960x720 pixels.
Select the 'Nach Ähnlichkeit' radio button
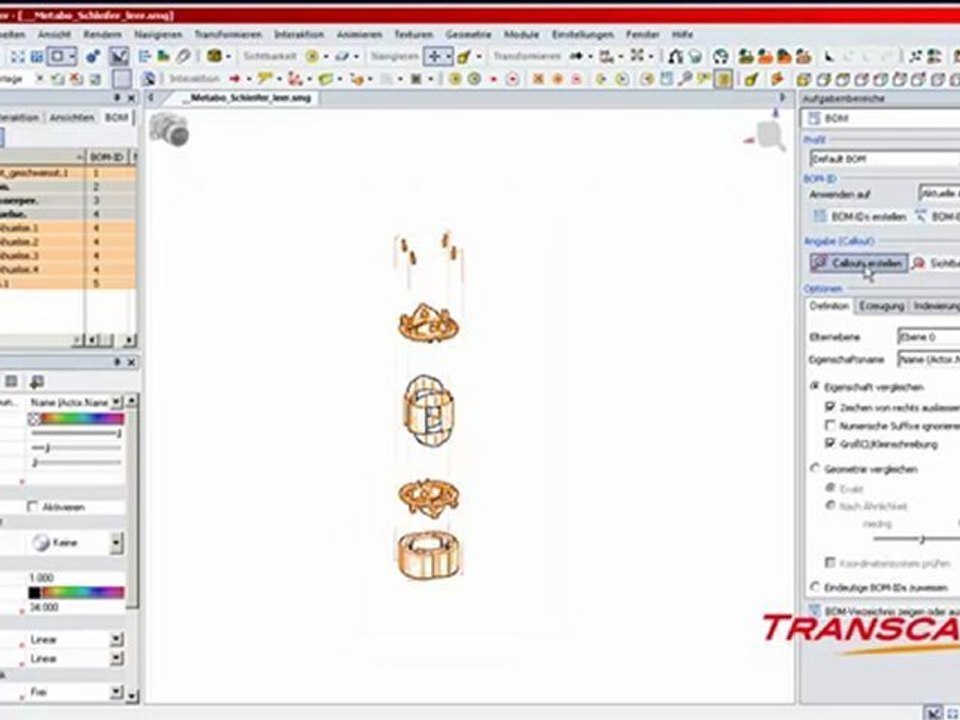point(830,505)
